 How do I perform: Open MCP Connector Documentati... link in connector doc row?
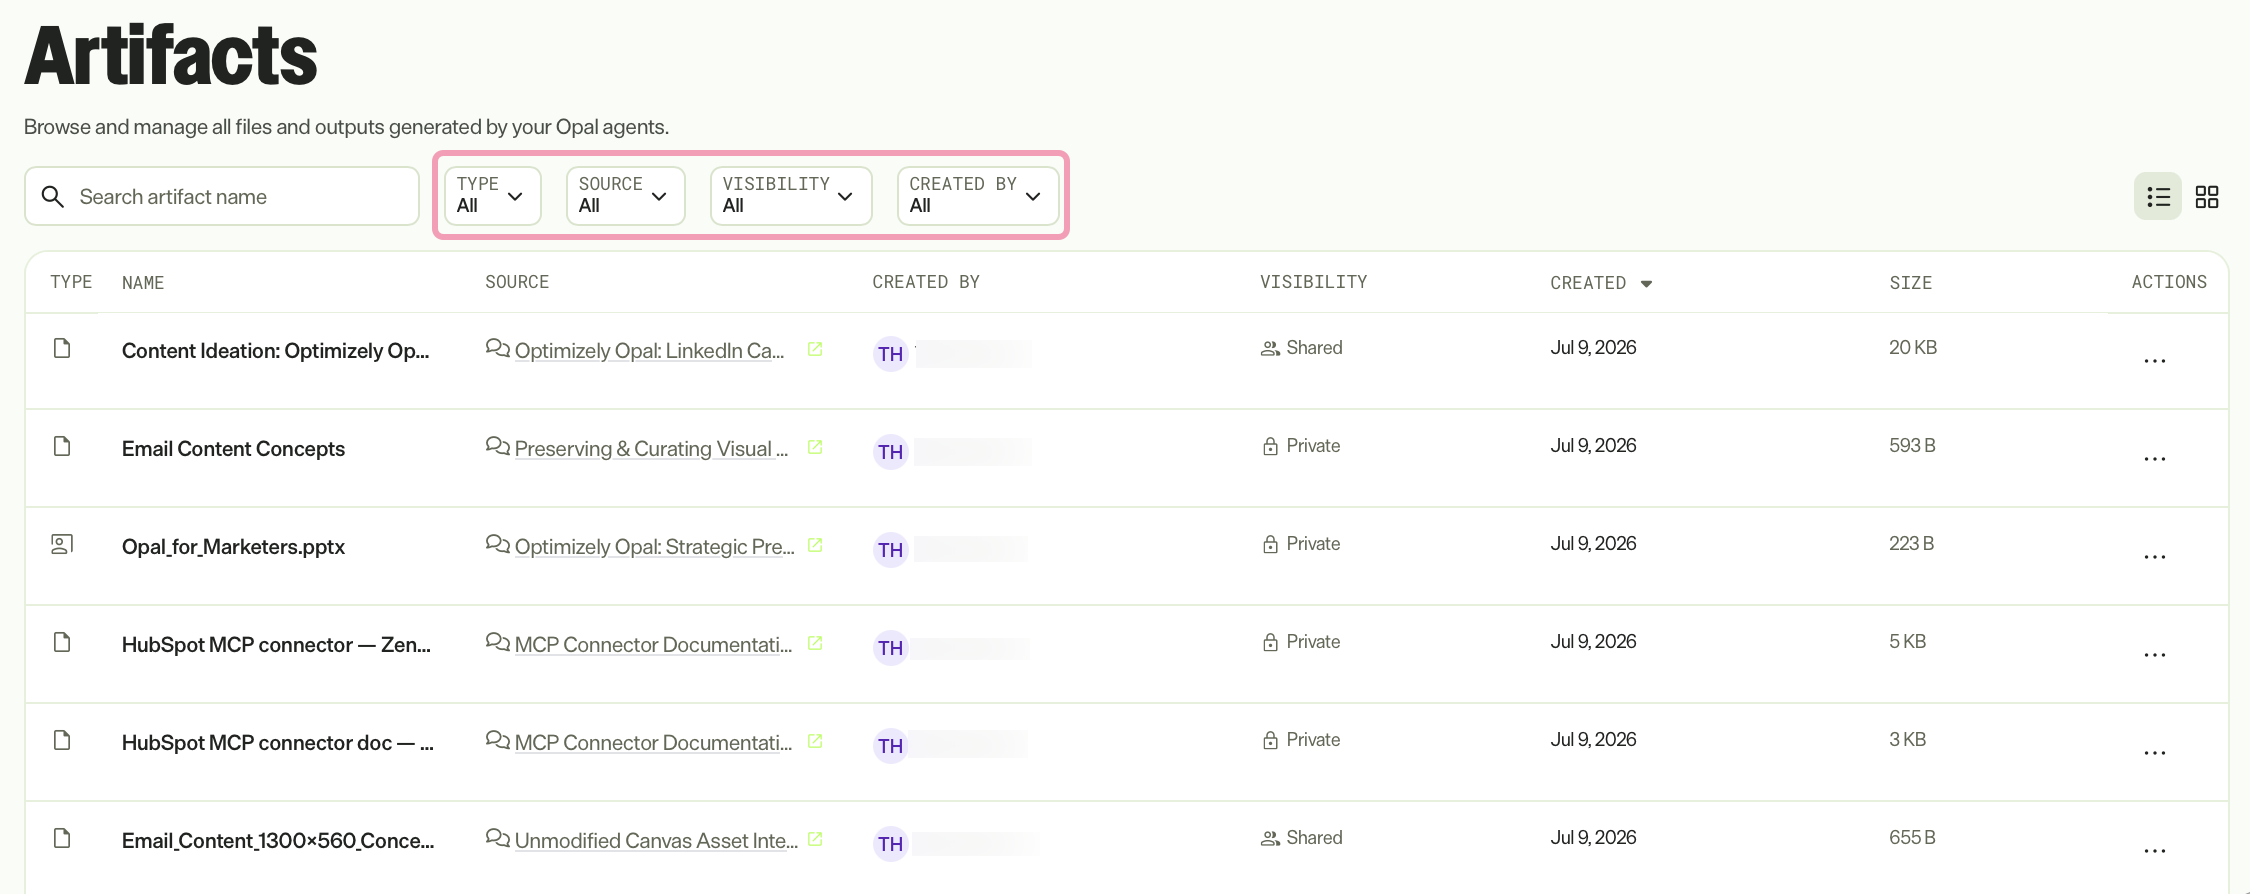(x=653, y=743)
